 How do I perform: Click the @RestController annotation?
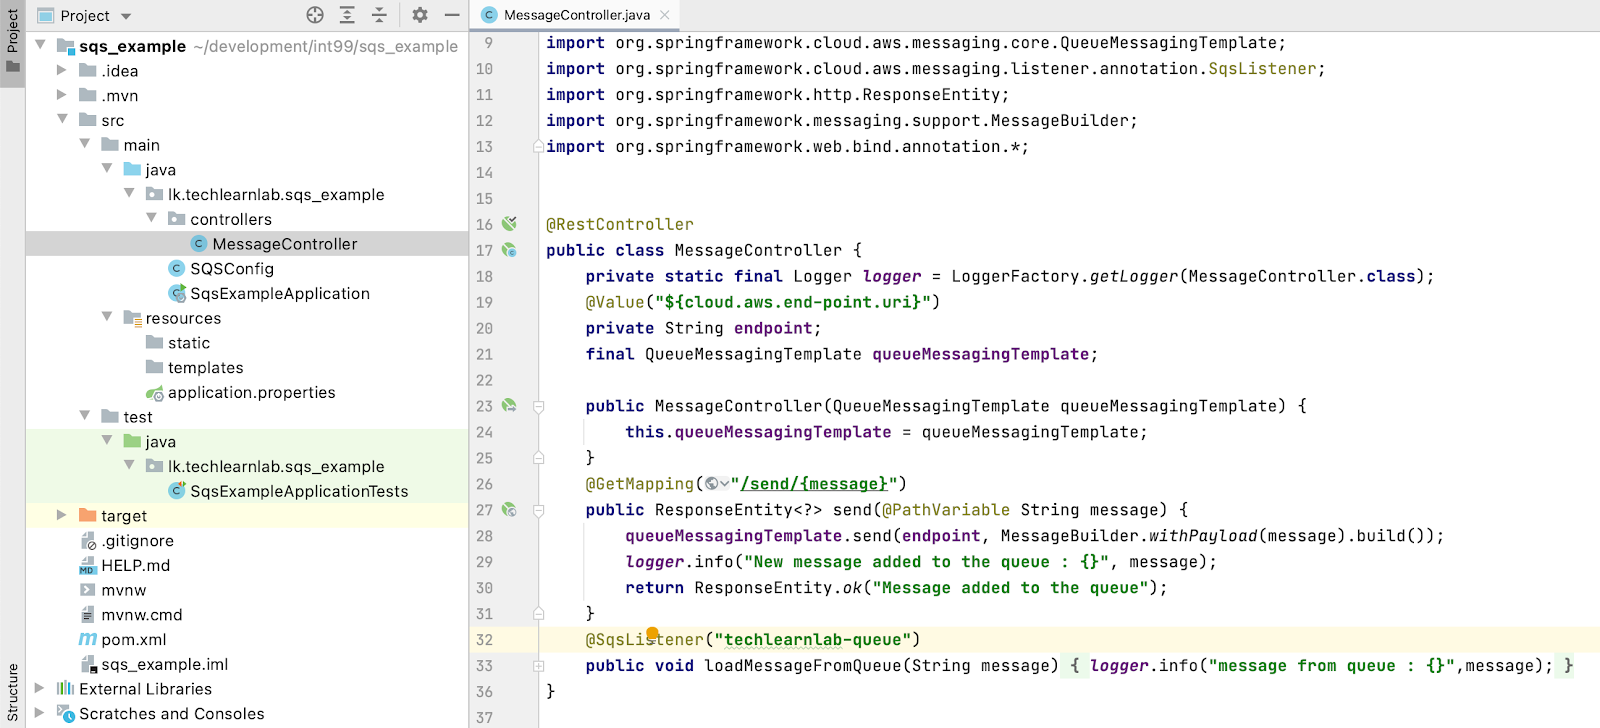click(619, 224)
